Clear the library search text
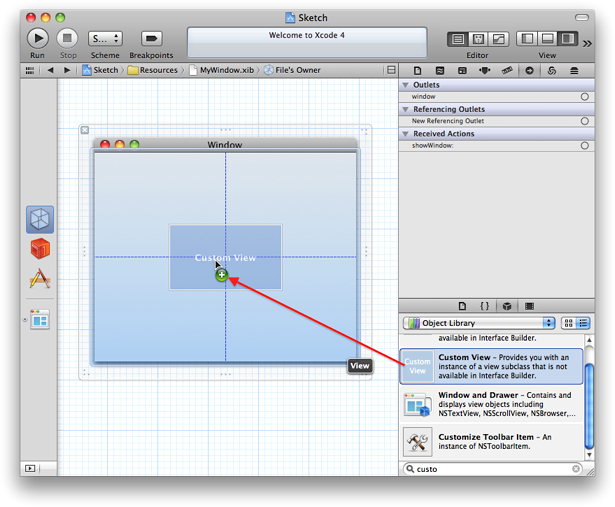 click(x=576, y=469)
